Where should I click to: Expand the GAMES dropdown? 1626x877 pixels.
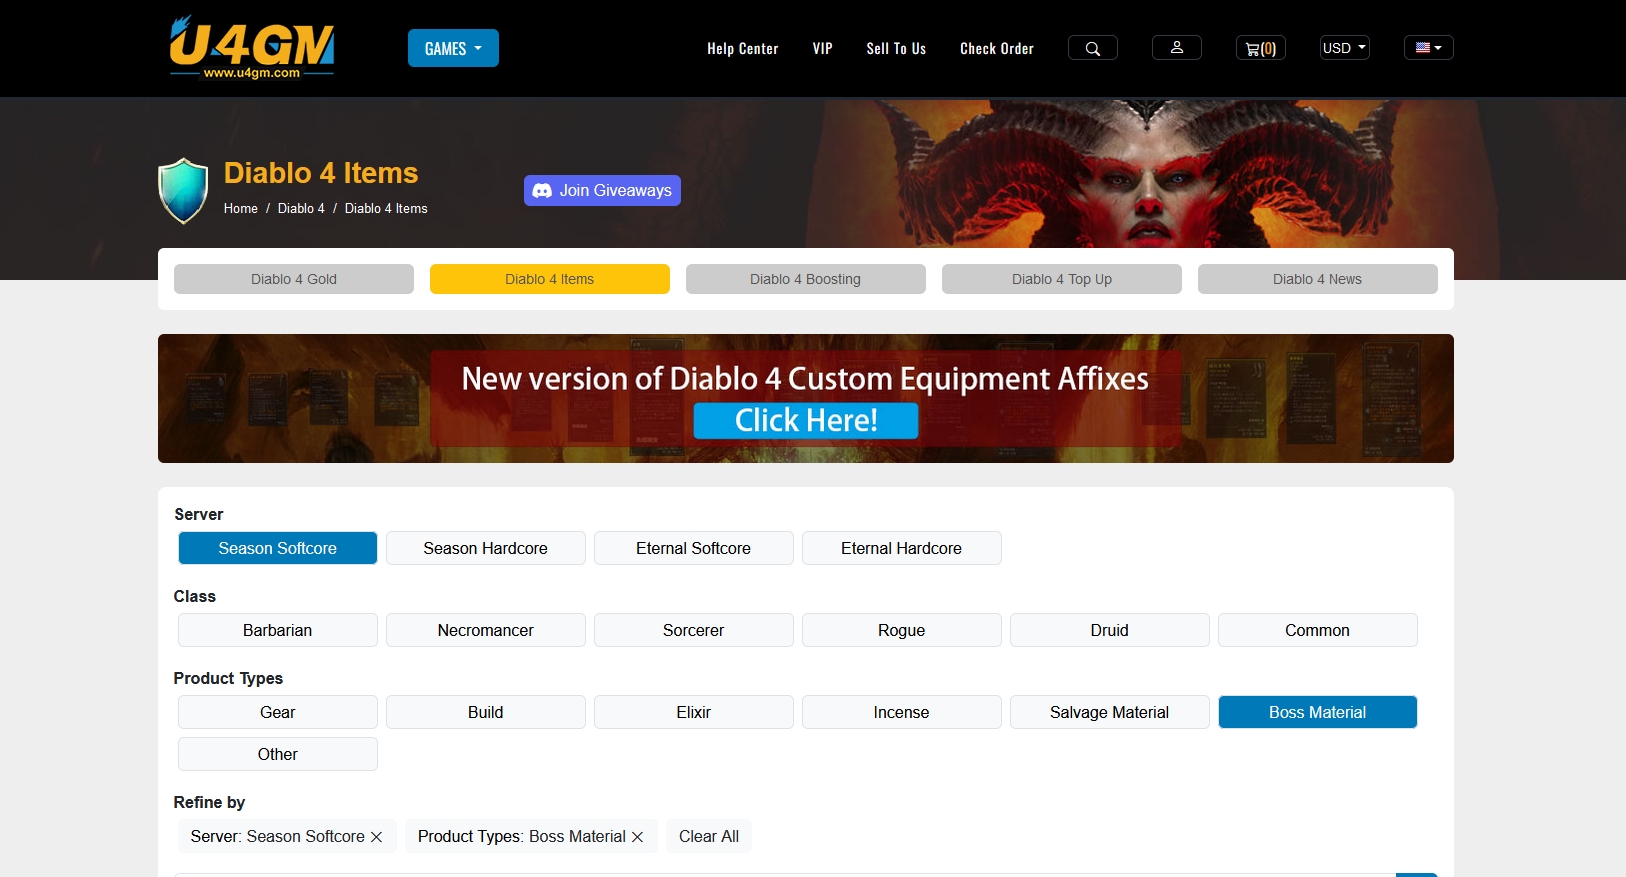coord(453,48)
